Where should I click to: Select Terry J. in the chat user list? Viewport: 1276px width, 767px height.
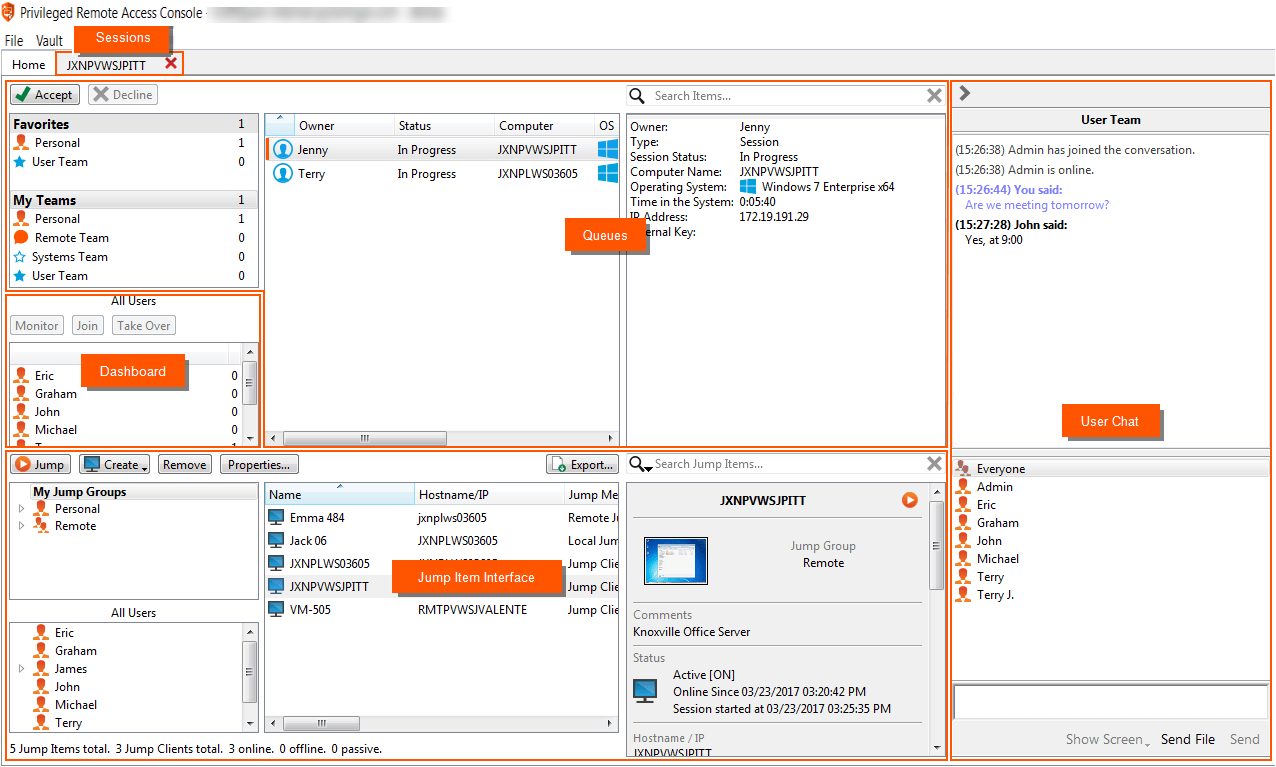point(1110,595)
